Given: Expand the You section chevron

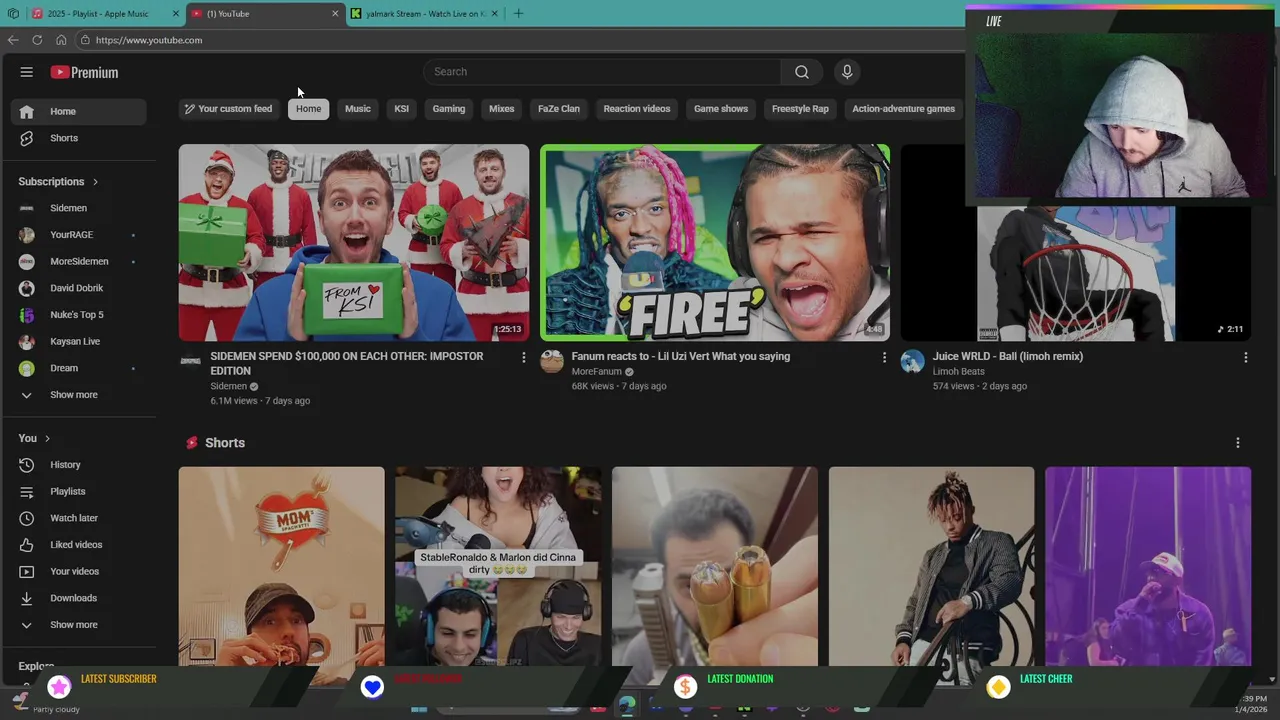Looking at the screenshot, I should [47, 439].
